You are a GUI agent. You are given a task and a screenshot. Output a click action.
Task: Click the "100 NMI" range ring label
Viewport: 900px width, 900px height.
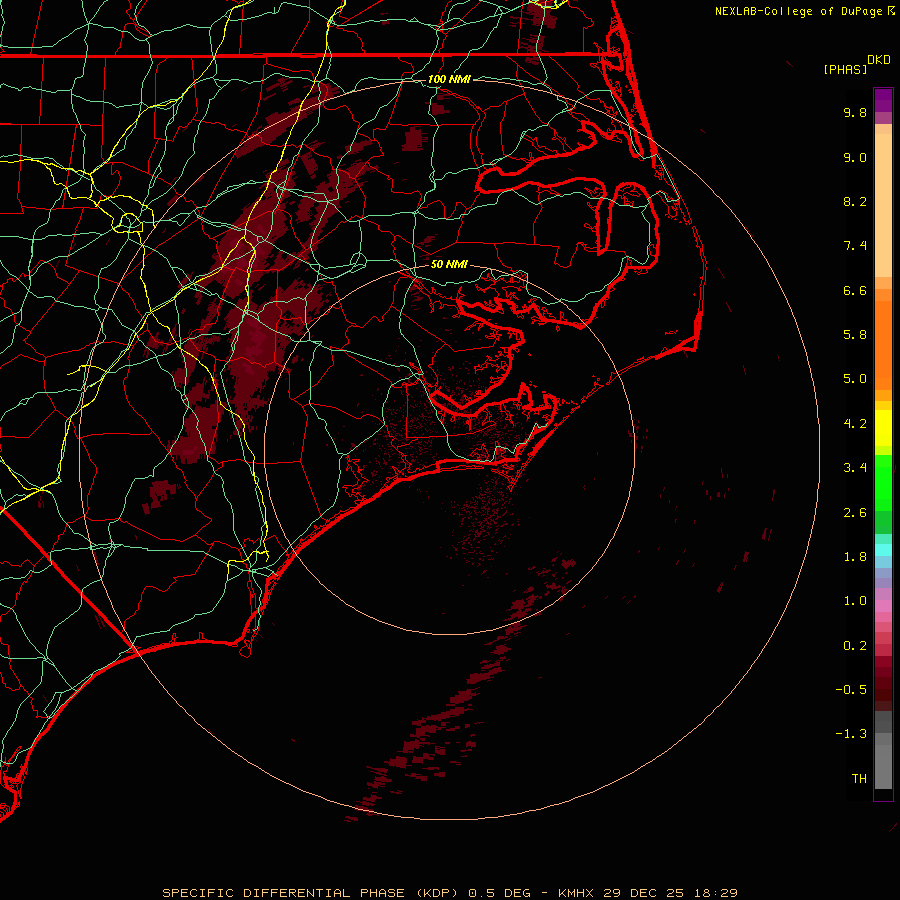pos(449,79)
